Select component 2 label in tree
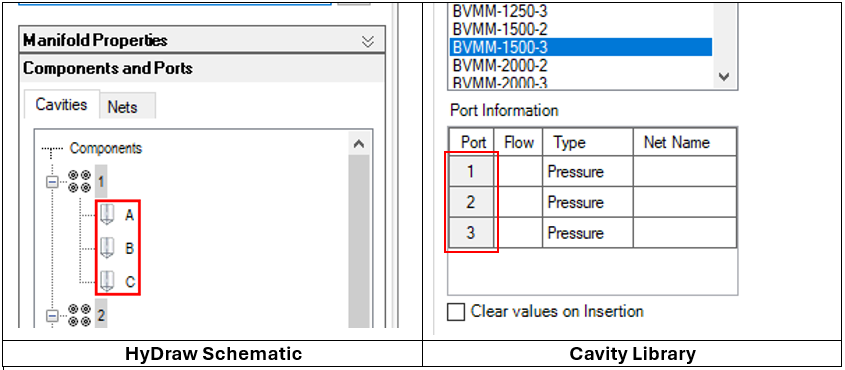Image resolution: width=845 pixels, height=370 pixels. [x=101, y=316]
